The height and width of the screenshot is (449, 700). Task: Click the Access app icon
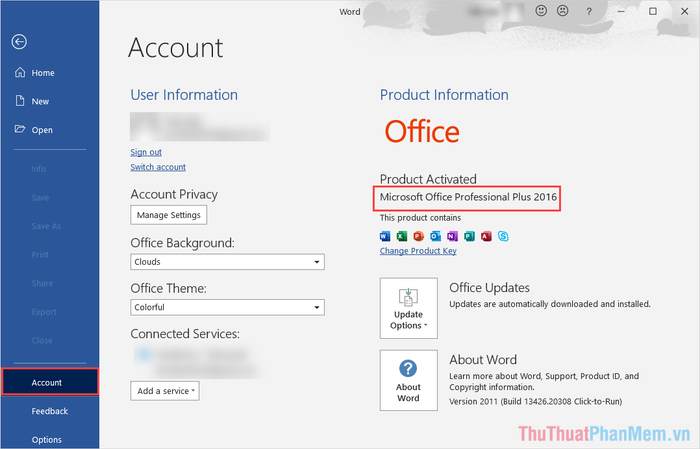click(x=487, y=236)
